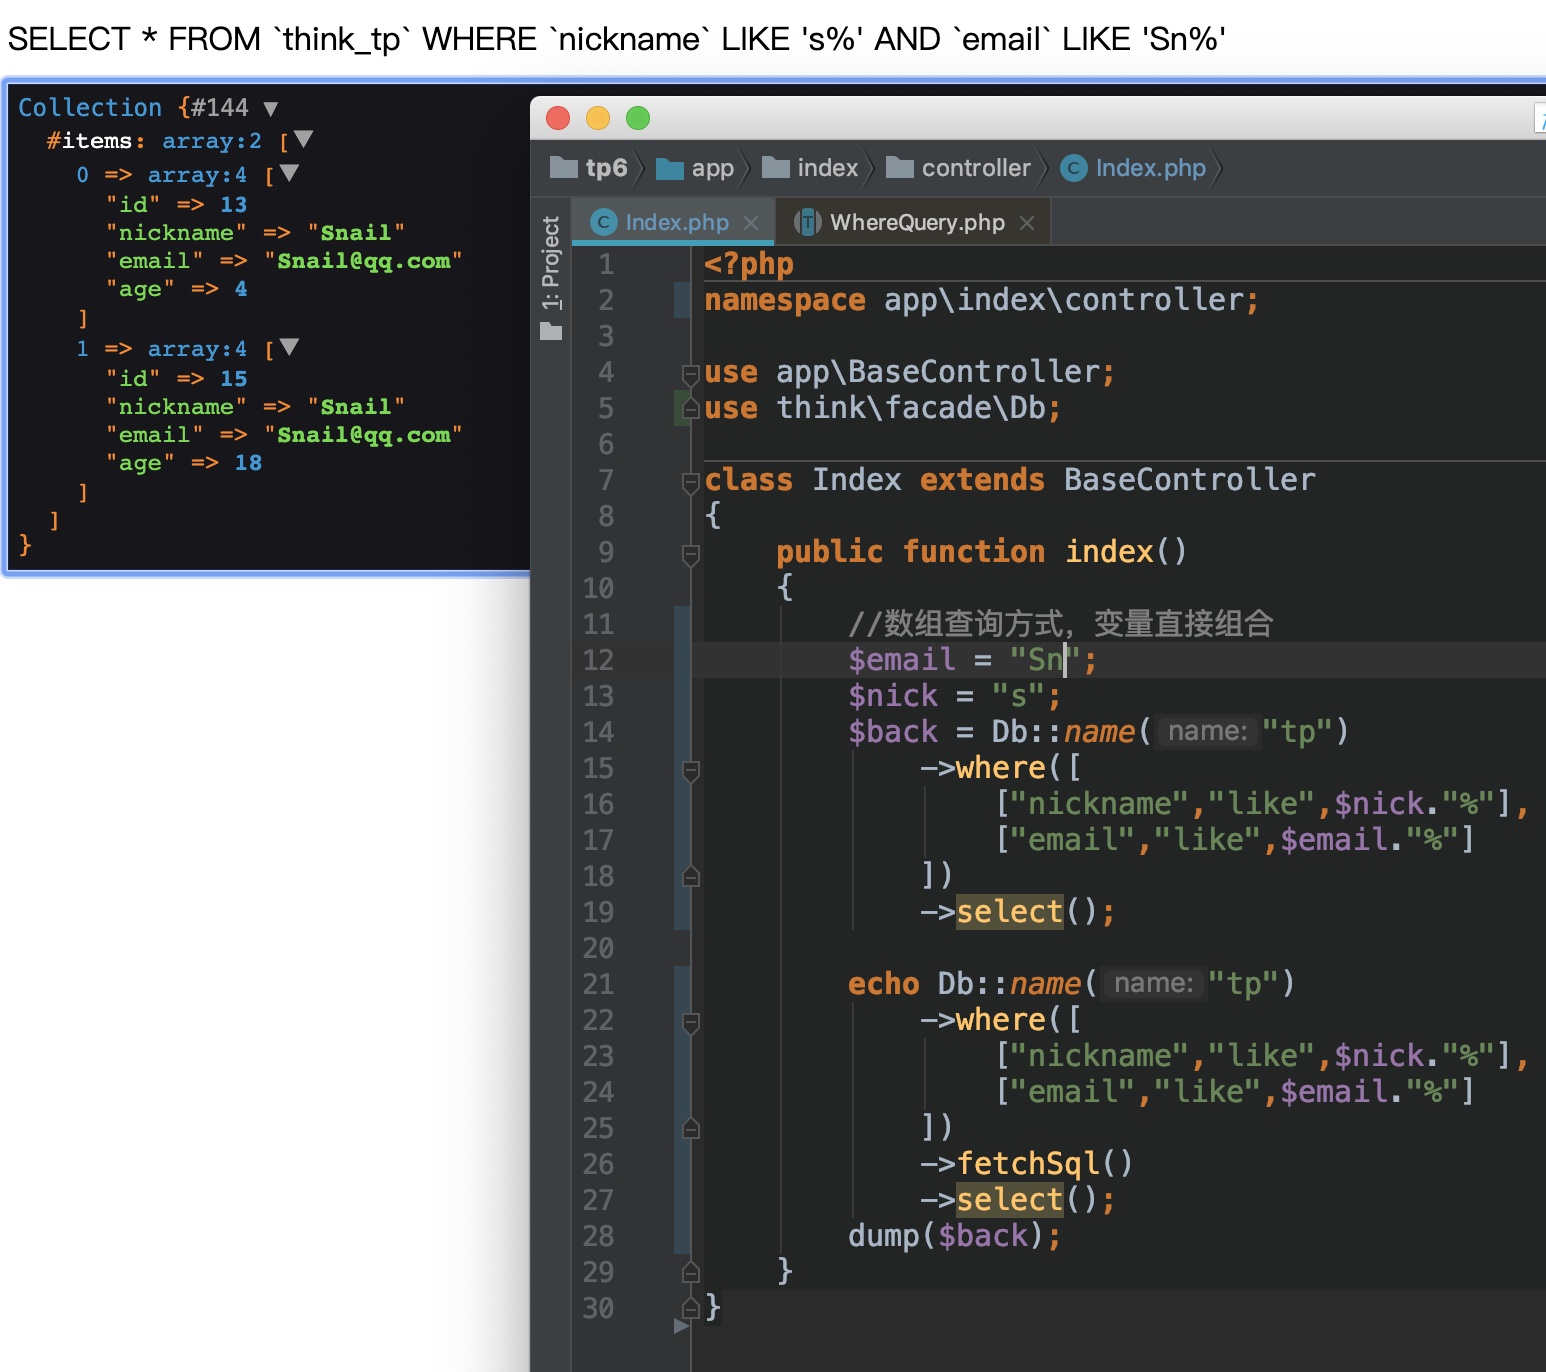Screen dimensions: 1546x1372
Task: Click id value 15 in dump output
Action: (233, 379)
